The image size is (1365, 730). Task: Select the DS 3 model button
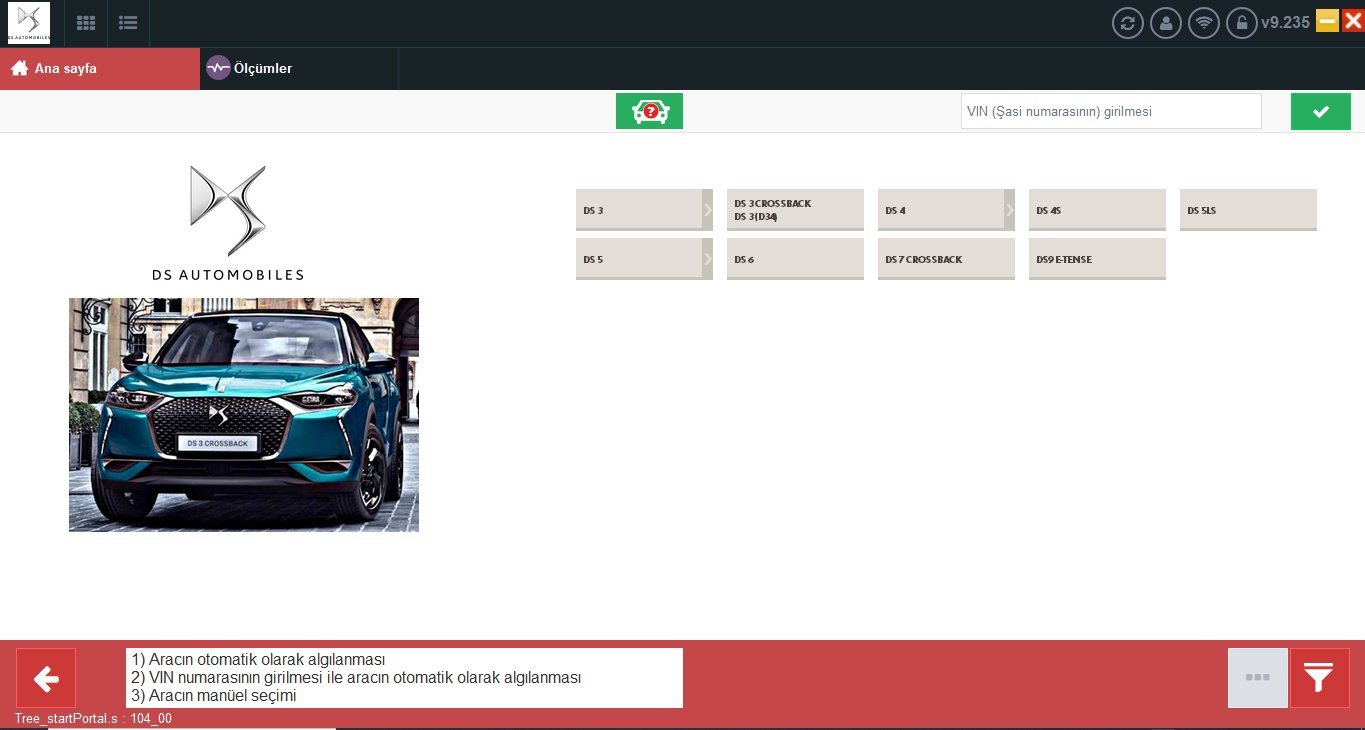pos(639,210)
